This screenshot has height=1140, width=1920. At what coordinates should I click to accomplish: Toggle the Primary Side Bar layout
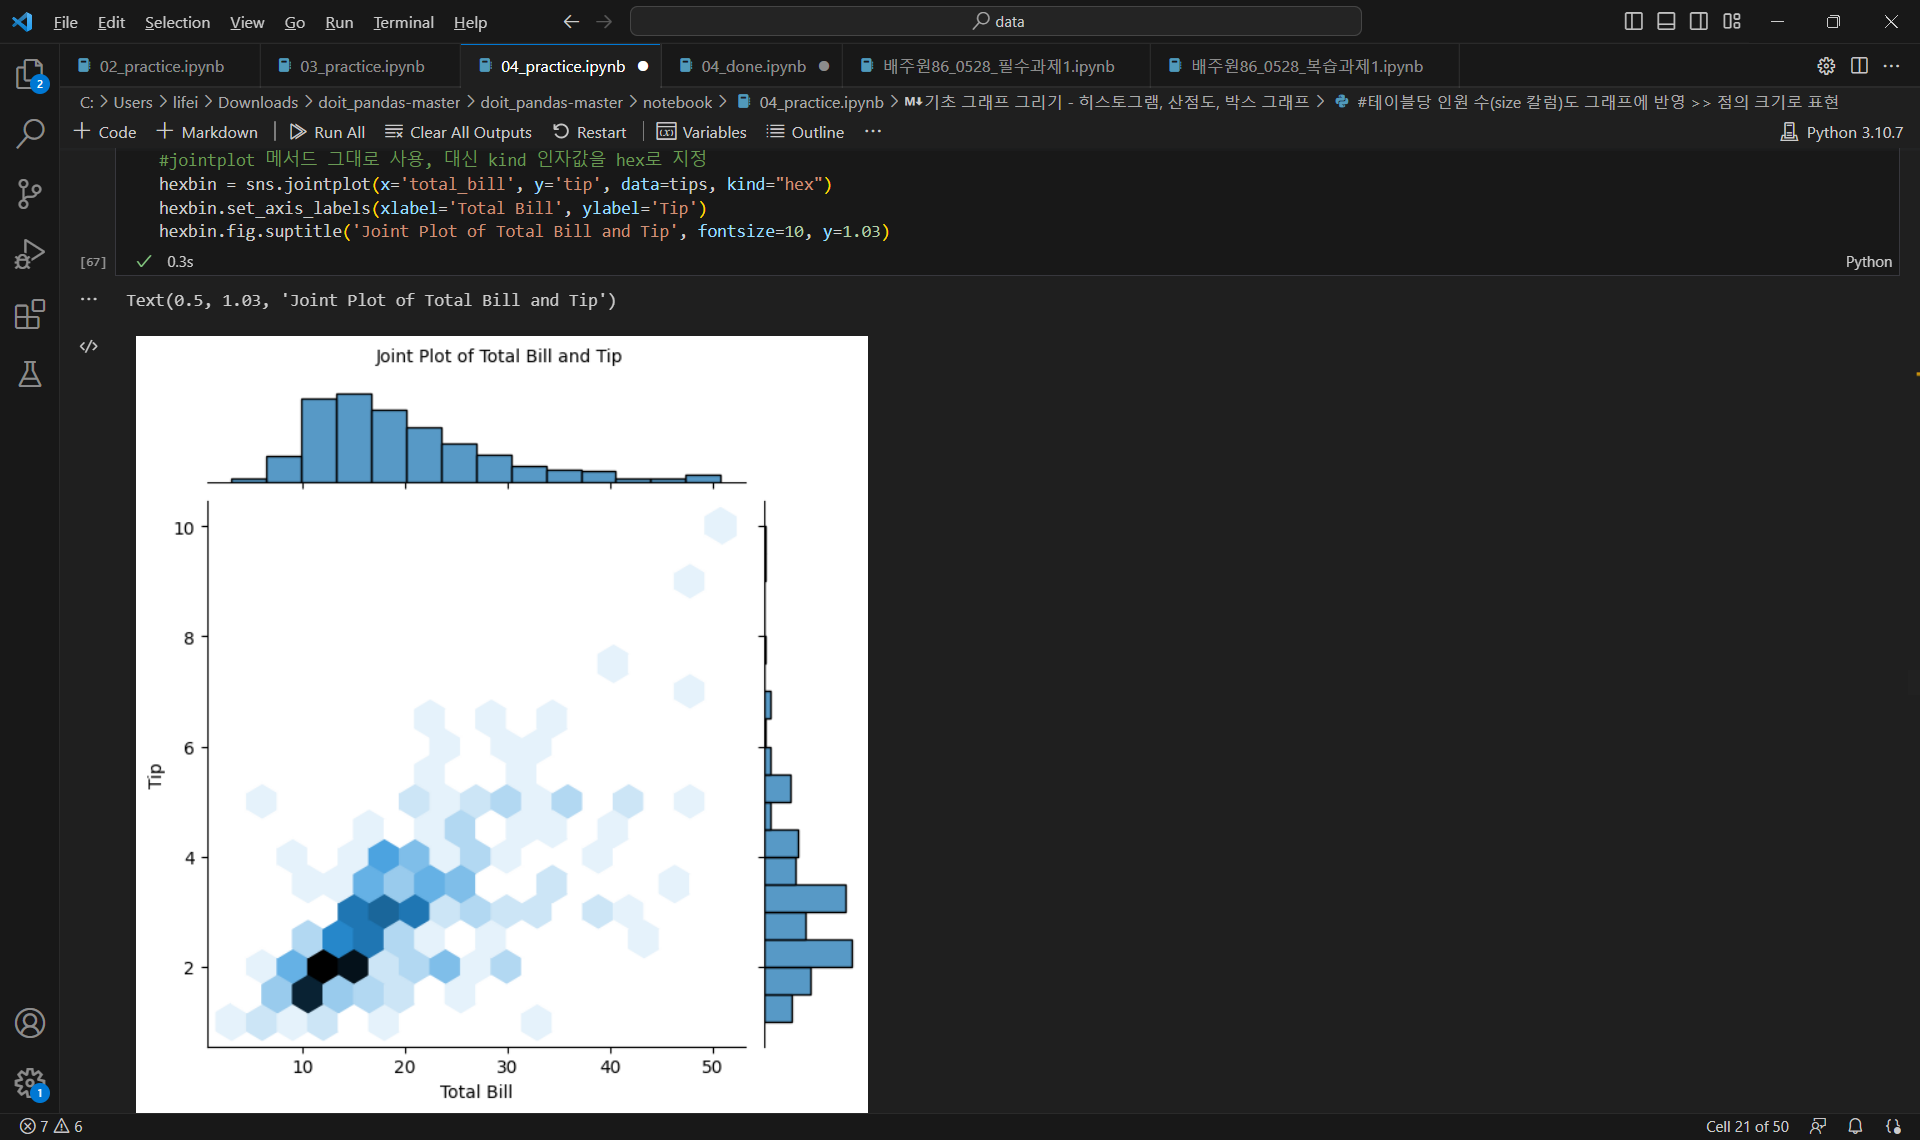coord(1633,21)
